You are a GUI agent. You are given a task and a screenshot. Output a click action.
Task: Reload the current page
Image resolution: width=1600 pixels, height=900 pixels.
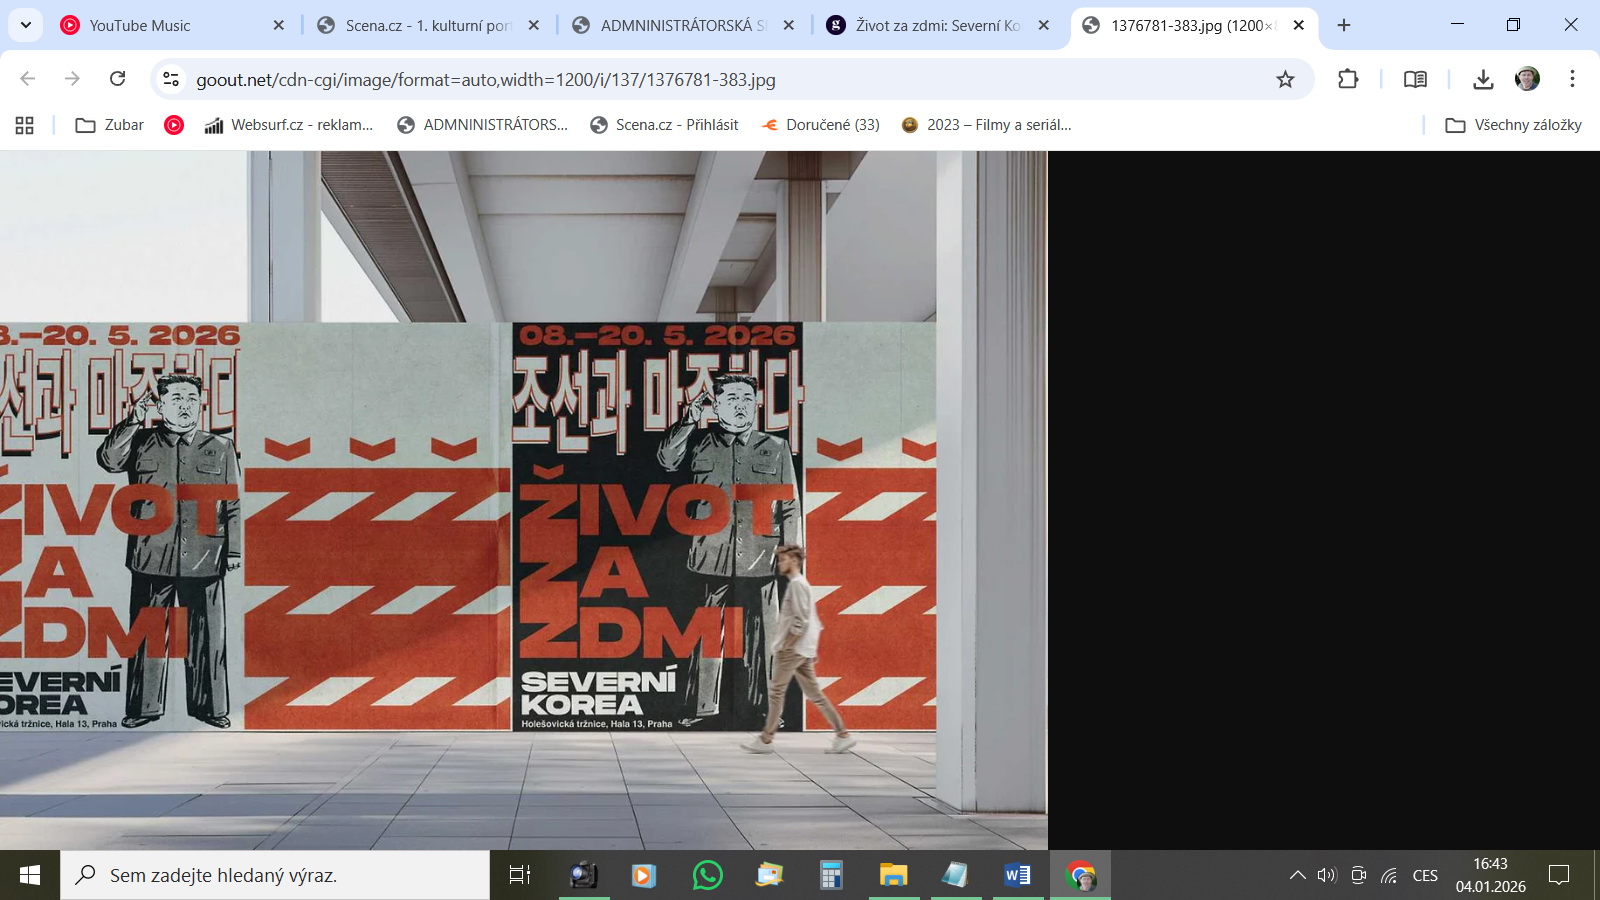click(x=118, y=78)
